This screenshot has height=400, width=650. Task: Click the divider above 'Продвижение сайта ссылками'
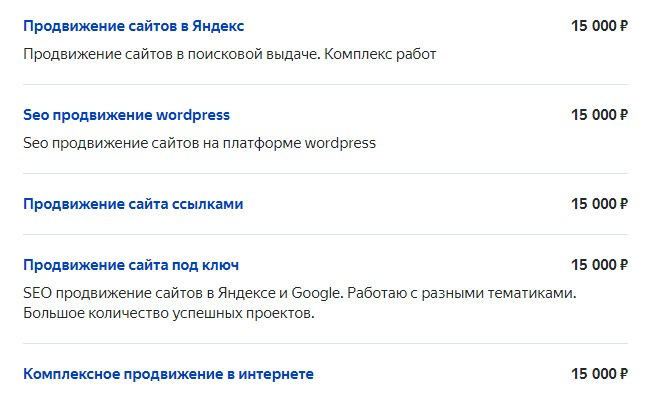[325, 173]
